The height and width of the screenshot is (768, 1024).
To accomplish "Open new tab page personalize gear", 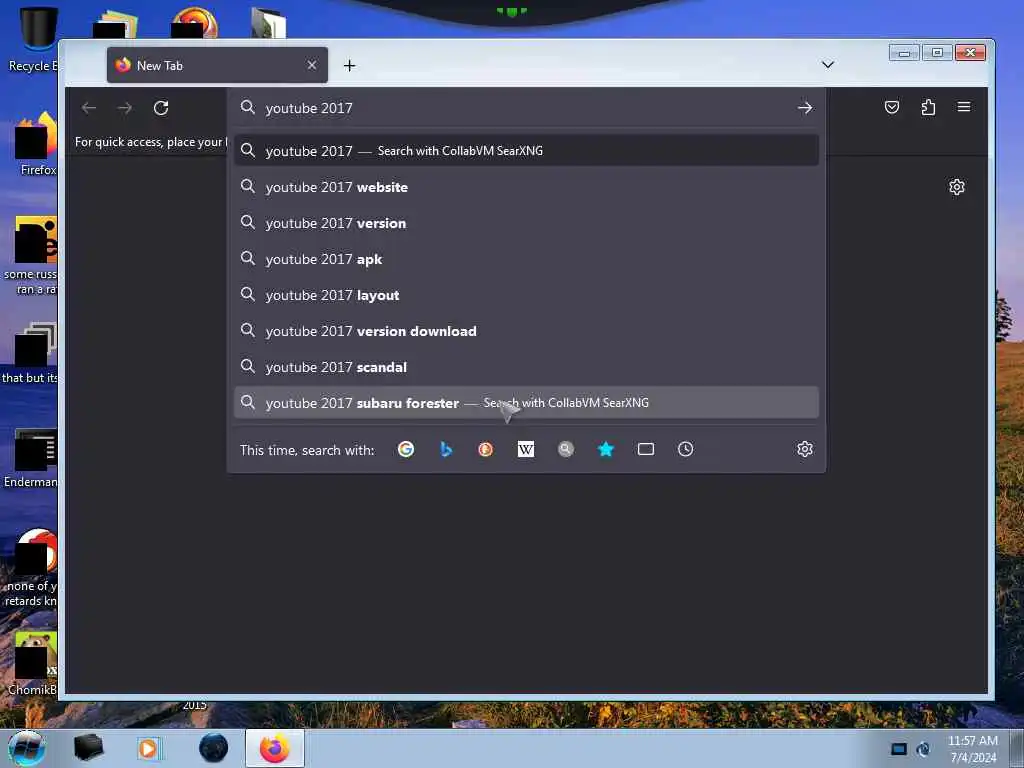I will [957, 187].
